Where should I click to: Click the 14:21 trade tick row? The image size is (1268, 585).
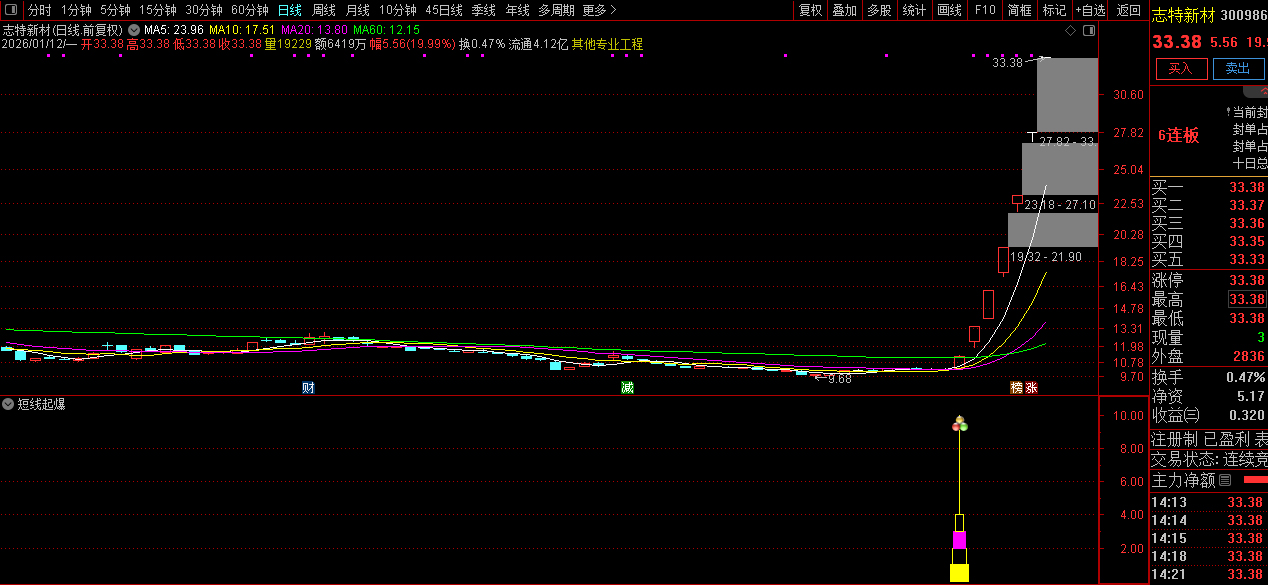click(1209, 574)
